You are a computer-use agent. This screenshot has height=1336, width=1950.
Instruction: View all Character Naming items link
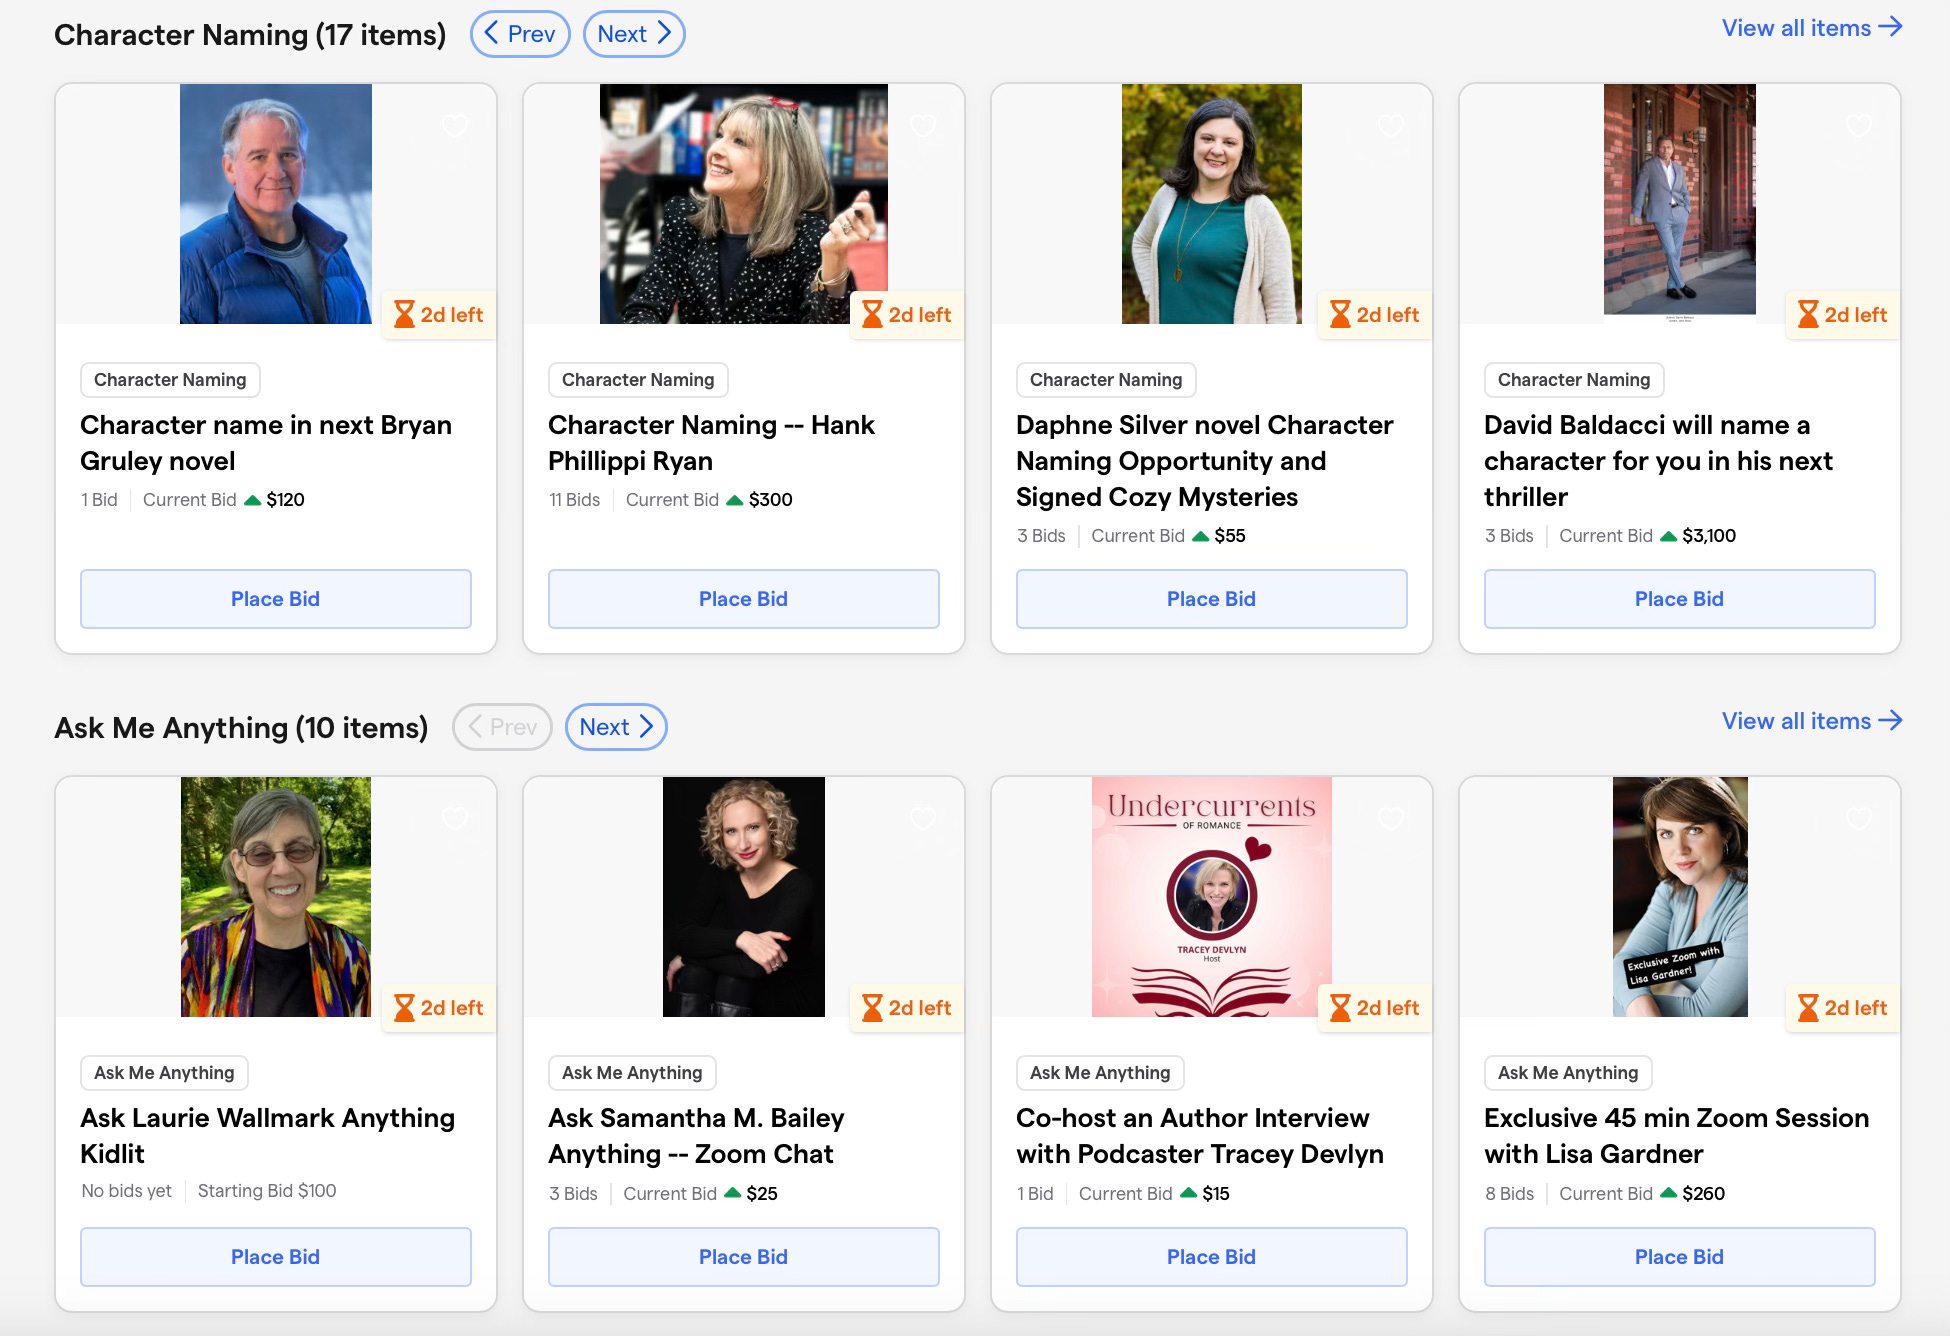(x=1811, y=28)
